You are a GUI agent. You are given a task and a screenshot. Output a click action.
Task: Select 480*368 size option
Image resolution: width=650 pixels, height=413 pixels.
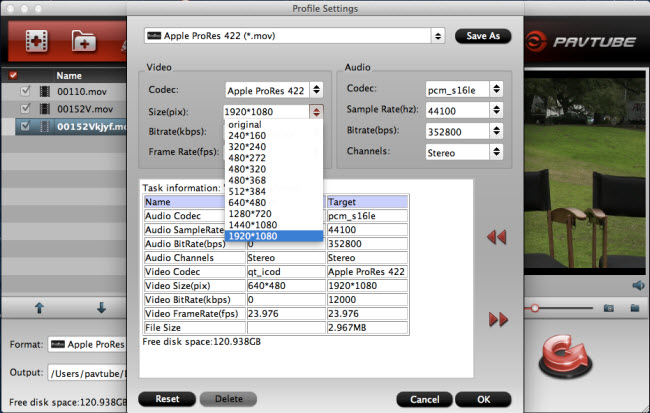pos(274,180)
